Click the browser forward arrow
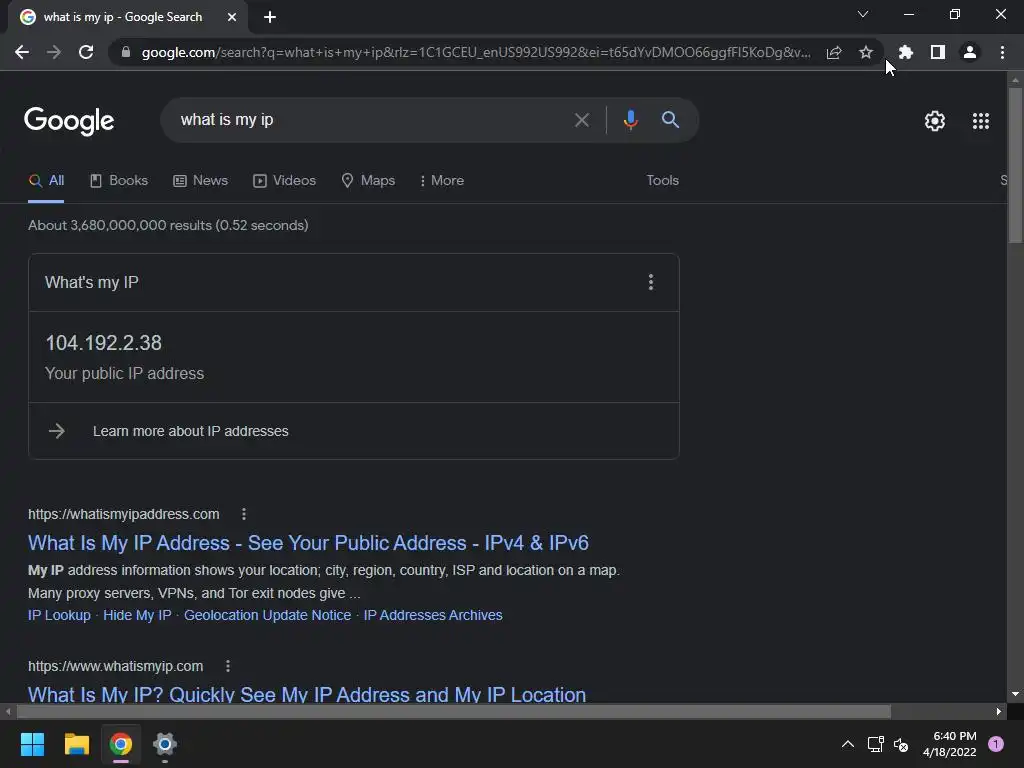Image resolution: width=1024 pixels, height=768 pixels. (54, 52)
